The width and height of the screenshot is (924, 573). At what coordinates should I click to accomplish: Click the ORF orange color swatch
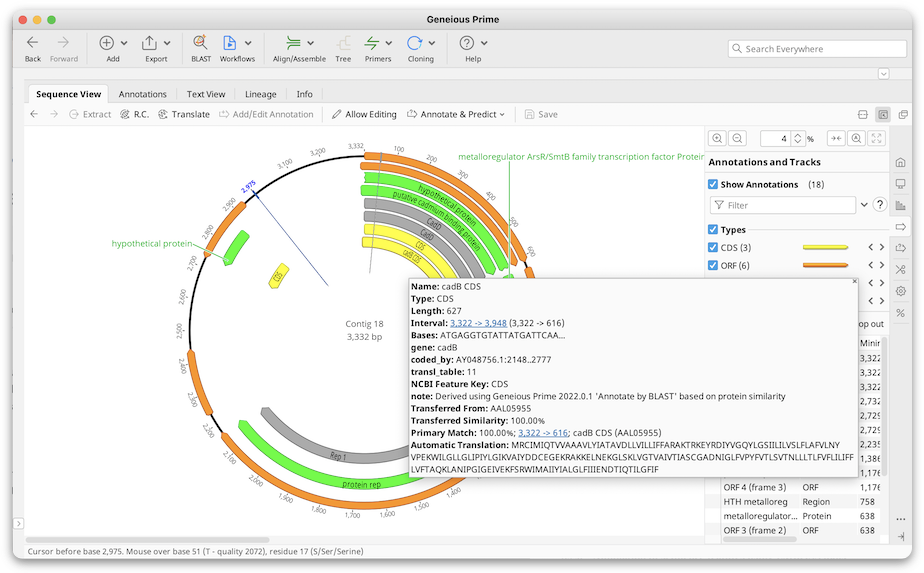(x=825, y=265)
